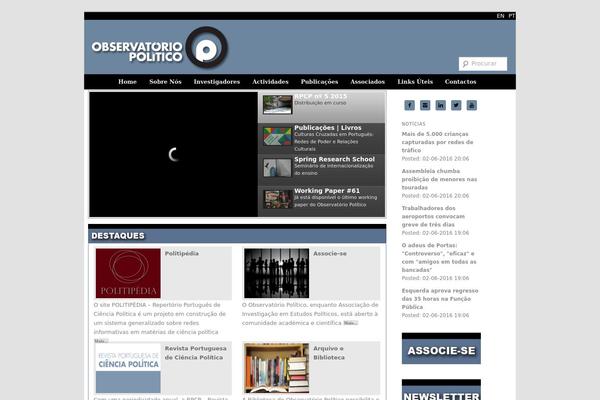Open news about trabalhadores dos aeroportos greve

pos(433,216)
